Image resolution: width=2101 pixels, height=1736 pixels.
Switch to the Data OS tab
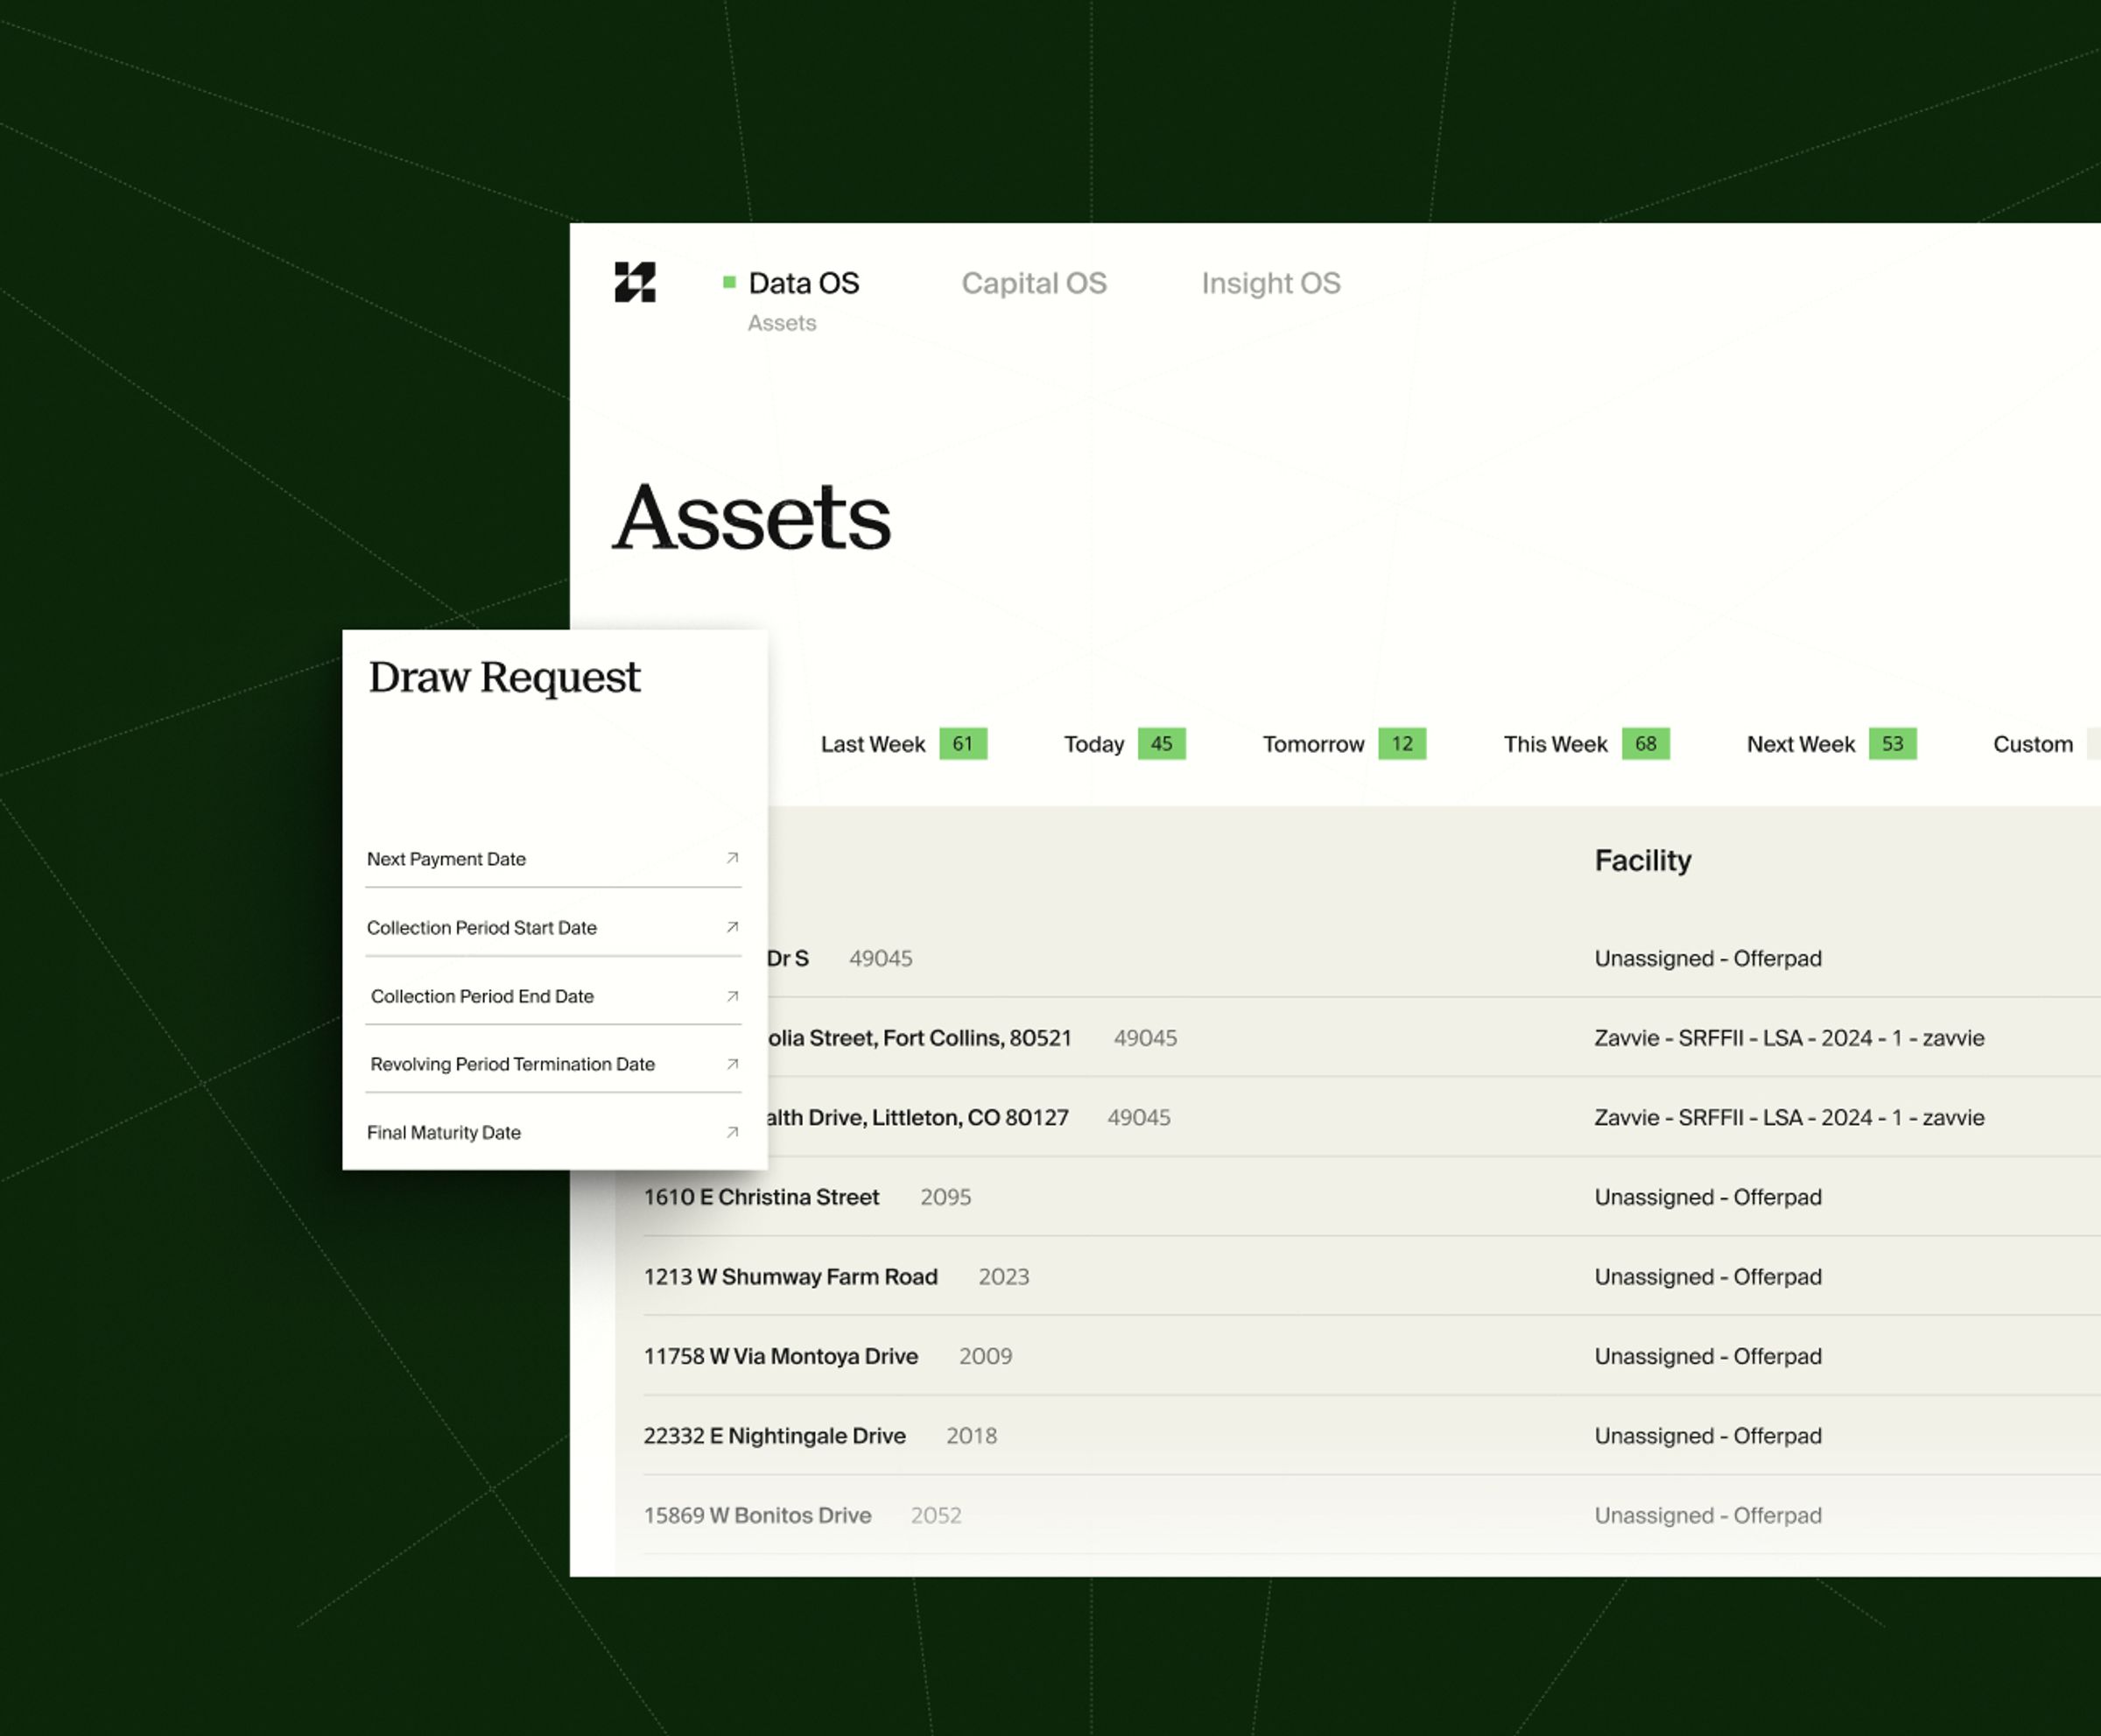(x=803, y=283)
